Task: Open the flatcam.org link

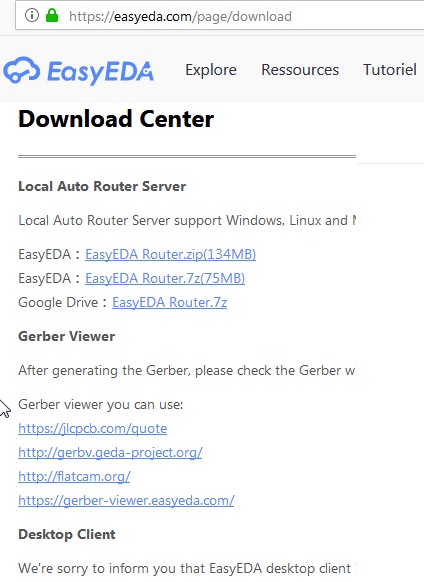Action: (74, 477)
